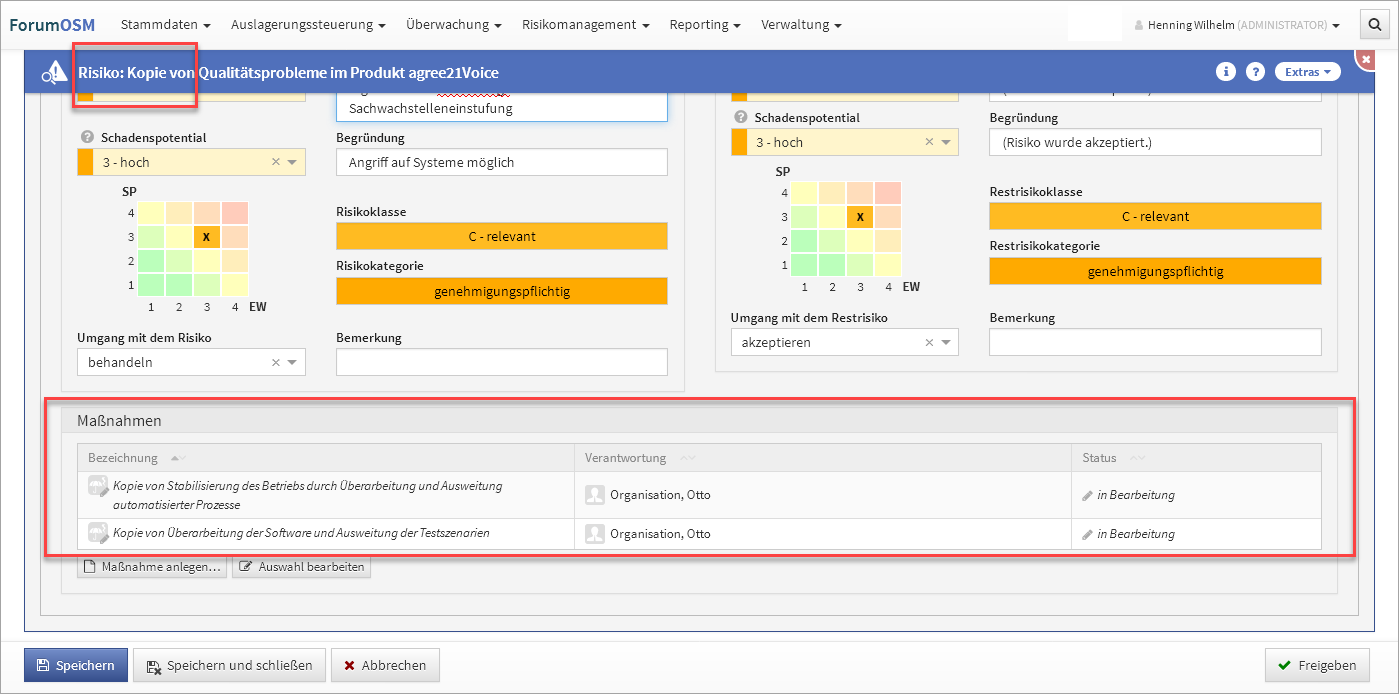This screenshot has height=694, width=1399.
Task: Clear the 'akzeptieren' selection with X
Action: point(929,342)
